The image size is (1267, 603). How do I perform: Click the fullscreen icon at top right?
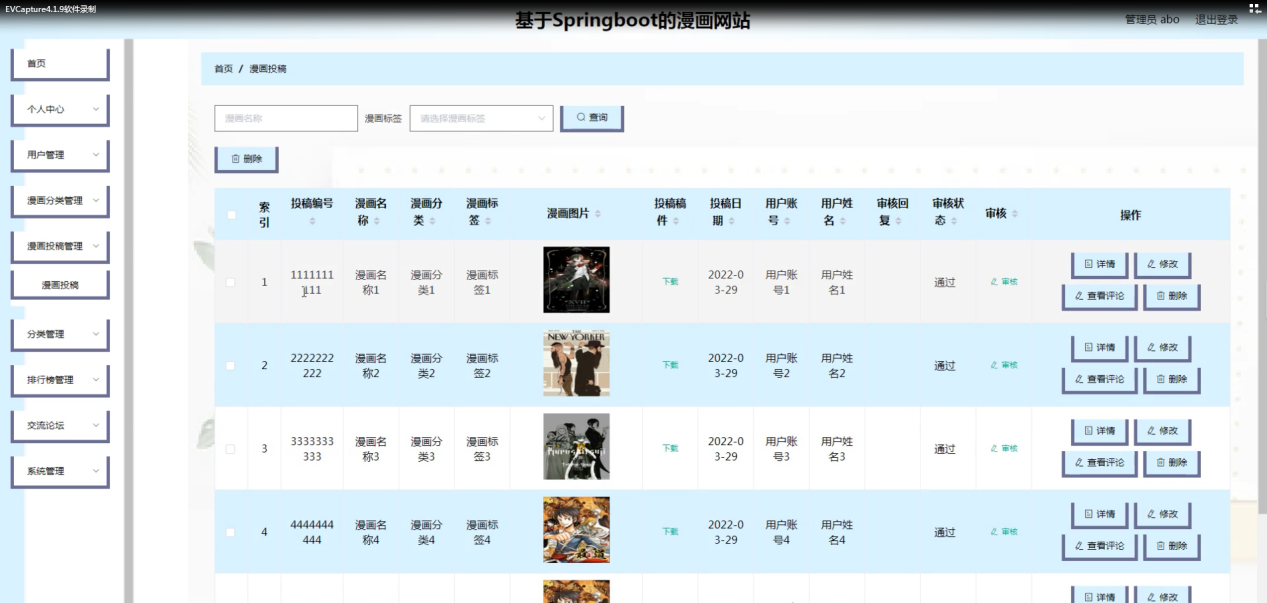click(x=1254, y=8)
